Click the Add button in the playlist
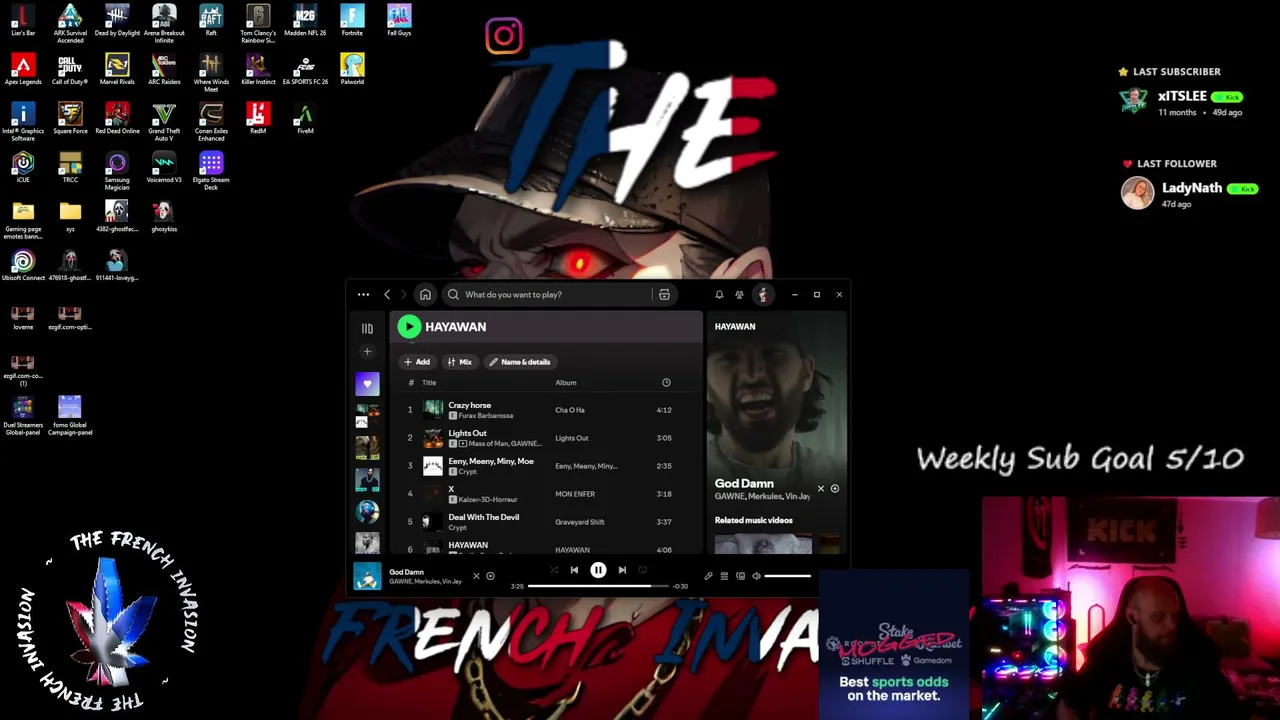1280x720 pixels. pos(417,362)
